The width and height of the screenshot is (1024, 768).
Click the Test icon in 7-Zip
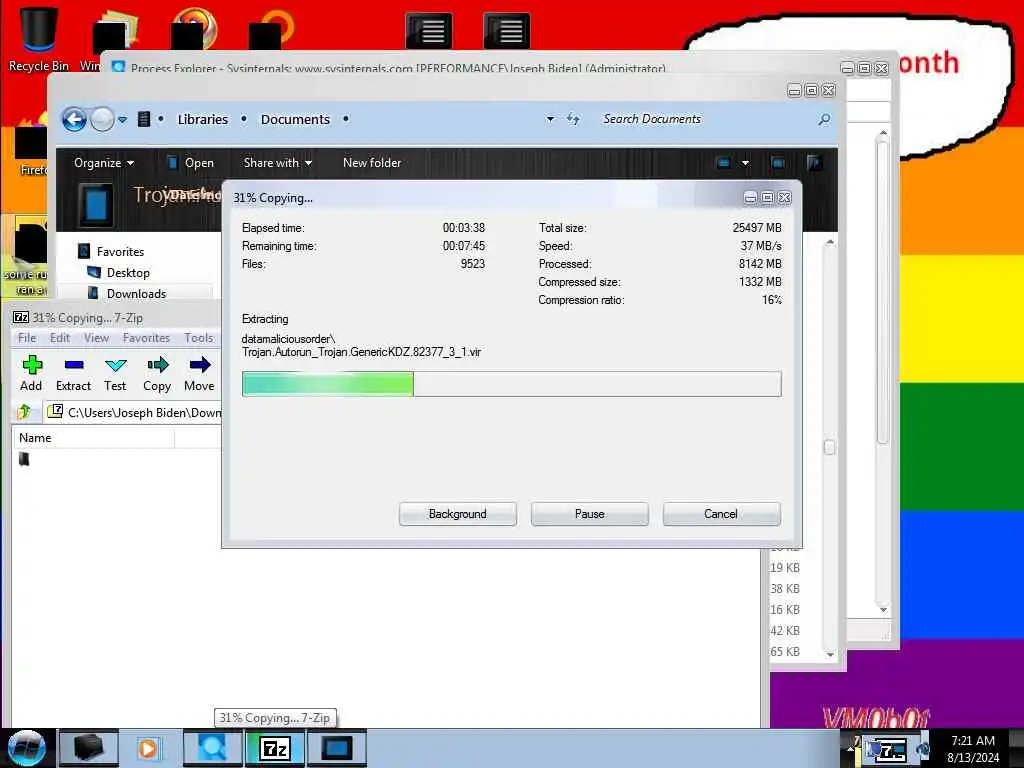tap(115, 374)
